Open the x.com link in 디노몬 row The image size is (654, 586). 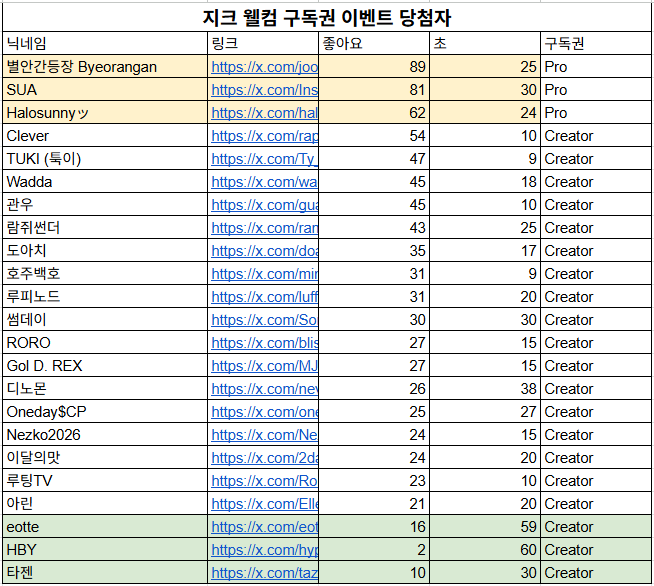click(x=264, y=389)
